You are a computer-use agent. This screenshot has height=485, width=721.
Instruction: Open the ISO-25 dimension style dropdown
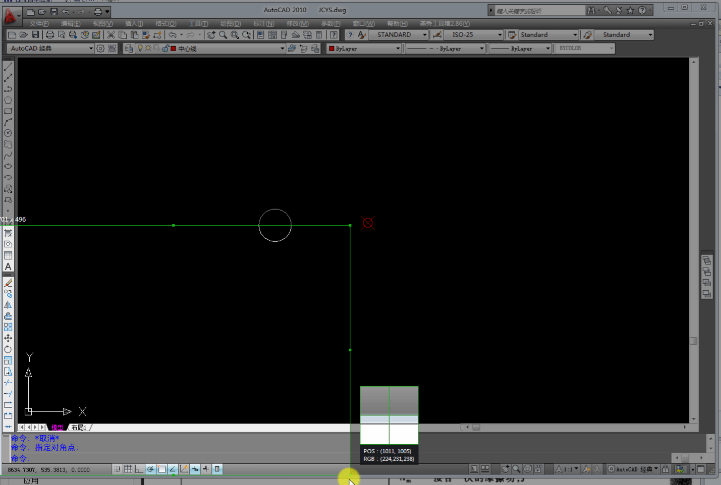499,35
